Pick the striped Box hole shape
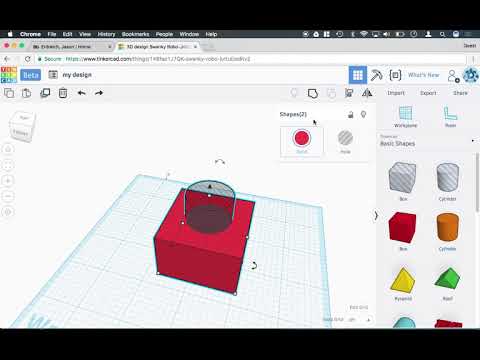 [x=403, y=177]
